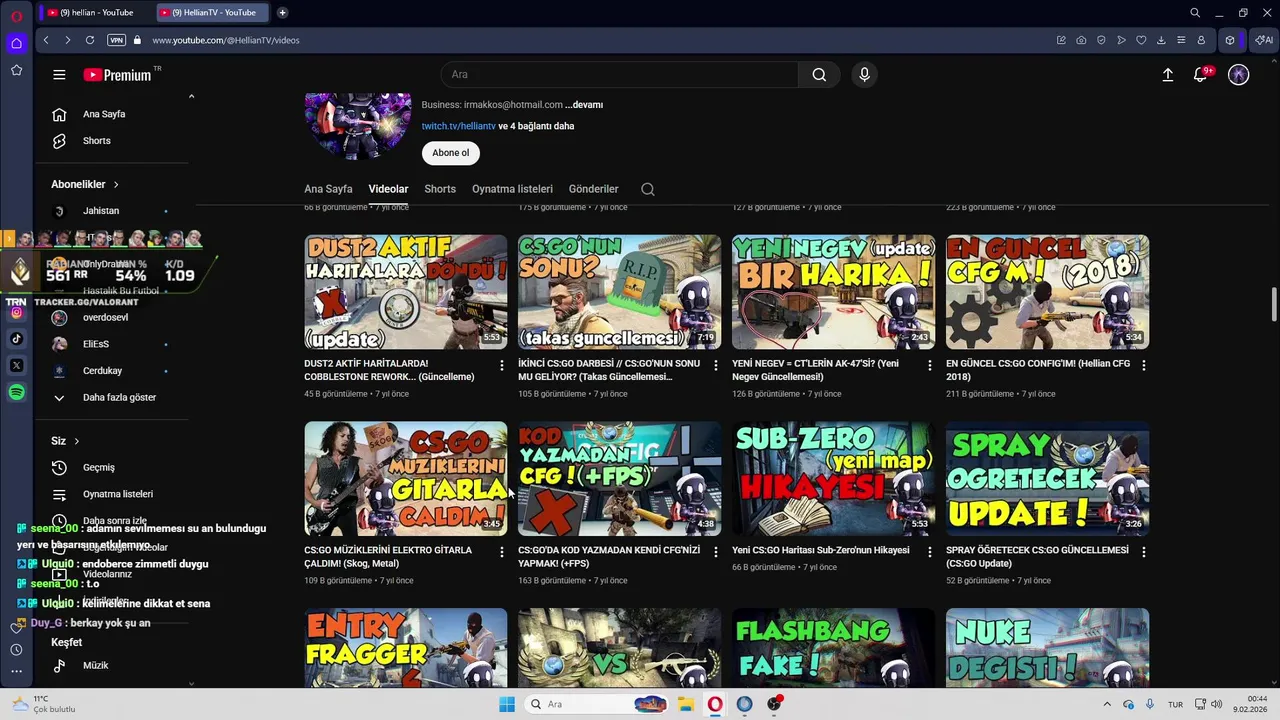
Task: Open Spotify in Opera sidebar
Action: [x=16, y=393]
